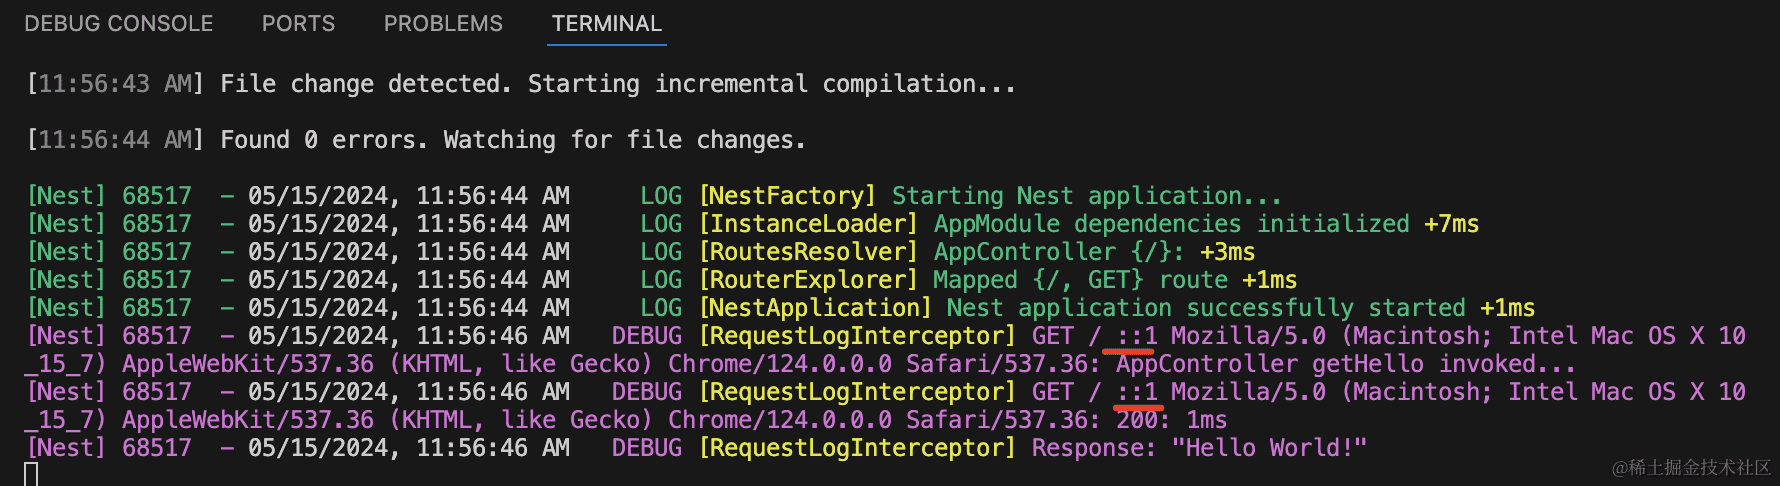
Task: Click the terminal cursor block at bottom
Action: point(31,474)
